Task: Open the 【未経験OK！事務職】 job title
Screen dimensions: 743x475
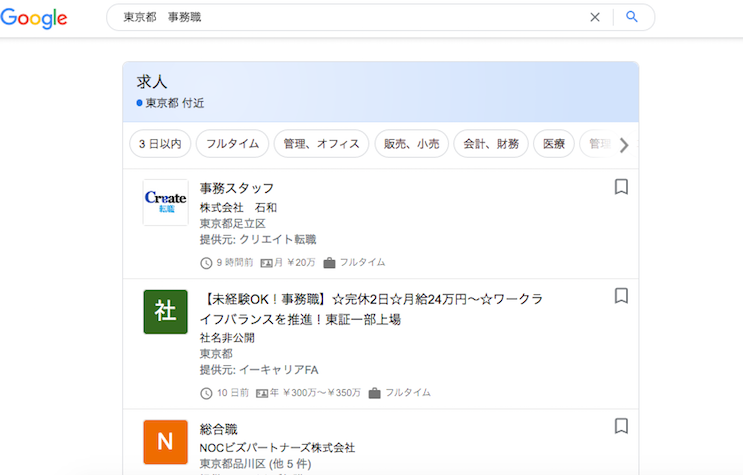Action: pyautogui.click(x=372, y=309)
